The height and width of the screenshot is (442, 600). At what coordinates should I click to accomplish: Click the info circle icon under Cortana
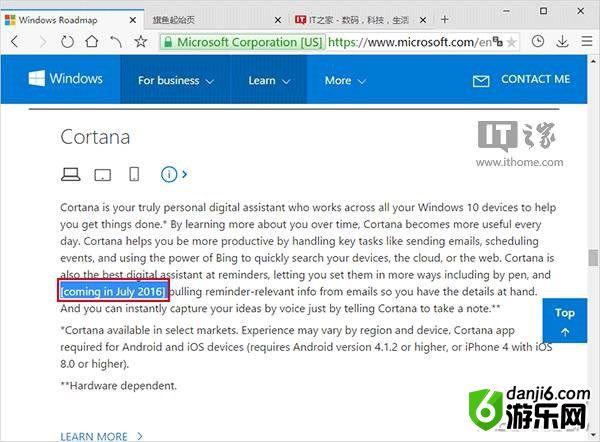pos(169,175)
